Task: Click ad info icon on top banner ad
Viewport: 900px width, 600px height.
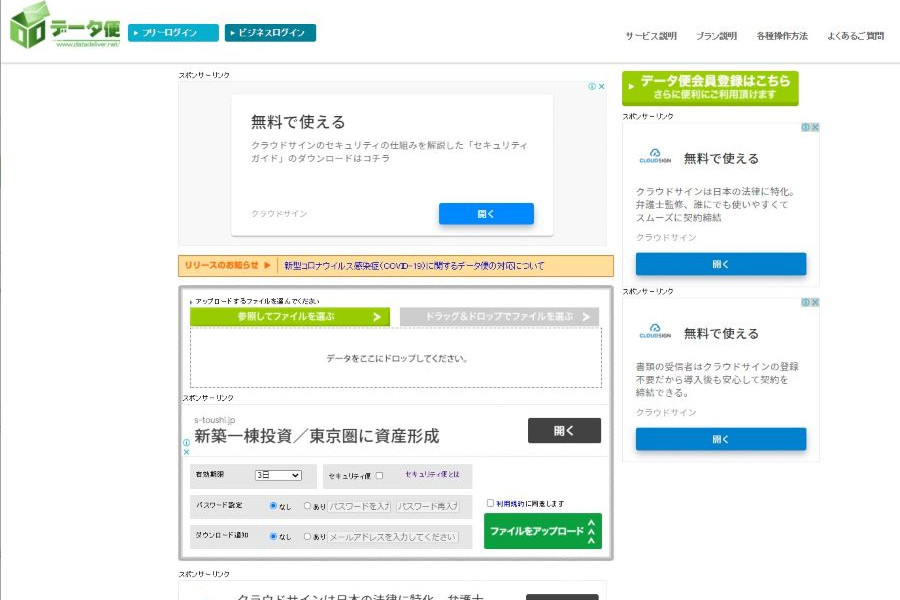Action: click(x=591, y=87)
